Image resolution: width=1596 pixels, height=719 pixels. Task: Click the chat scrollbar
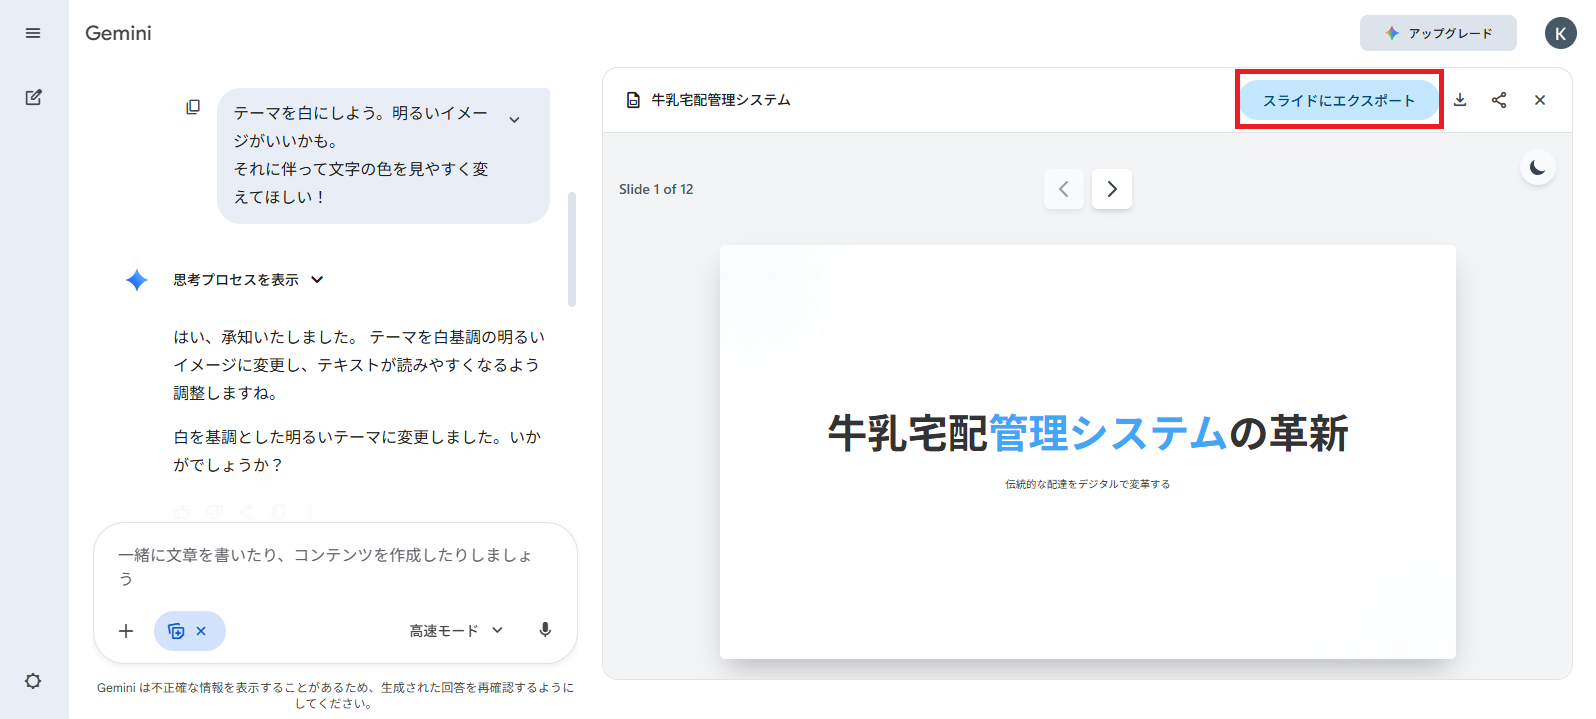click(572, 249)
